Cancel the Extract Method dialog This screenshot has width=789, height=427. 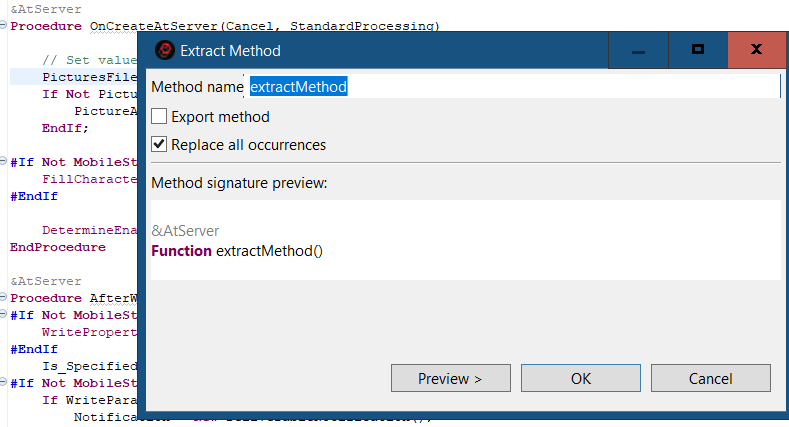pyautogui.click(x=710, y=378)
